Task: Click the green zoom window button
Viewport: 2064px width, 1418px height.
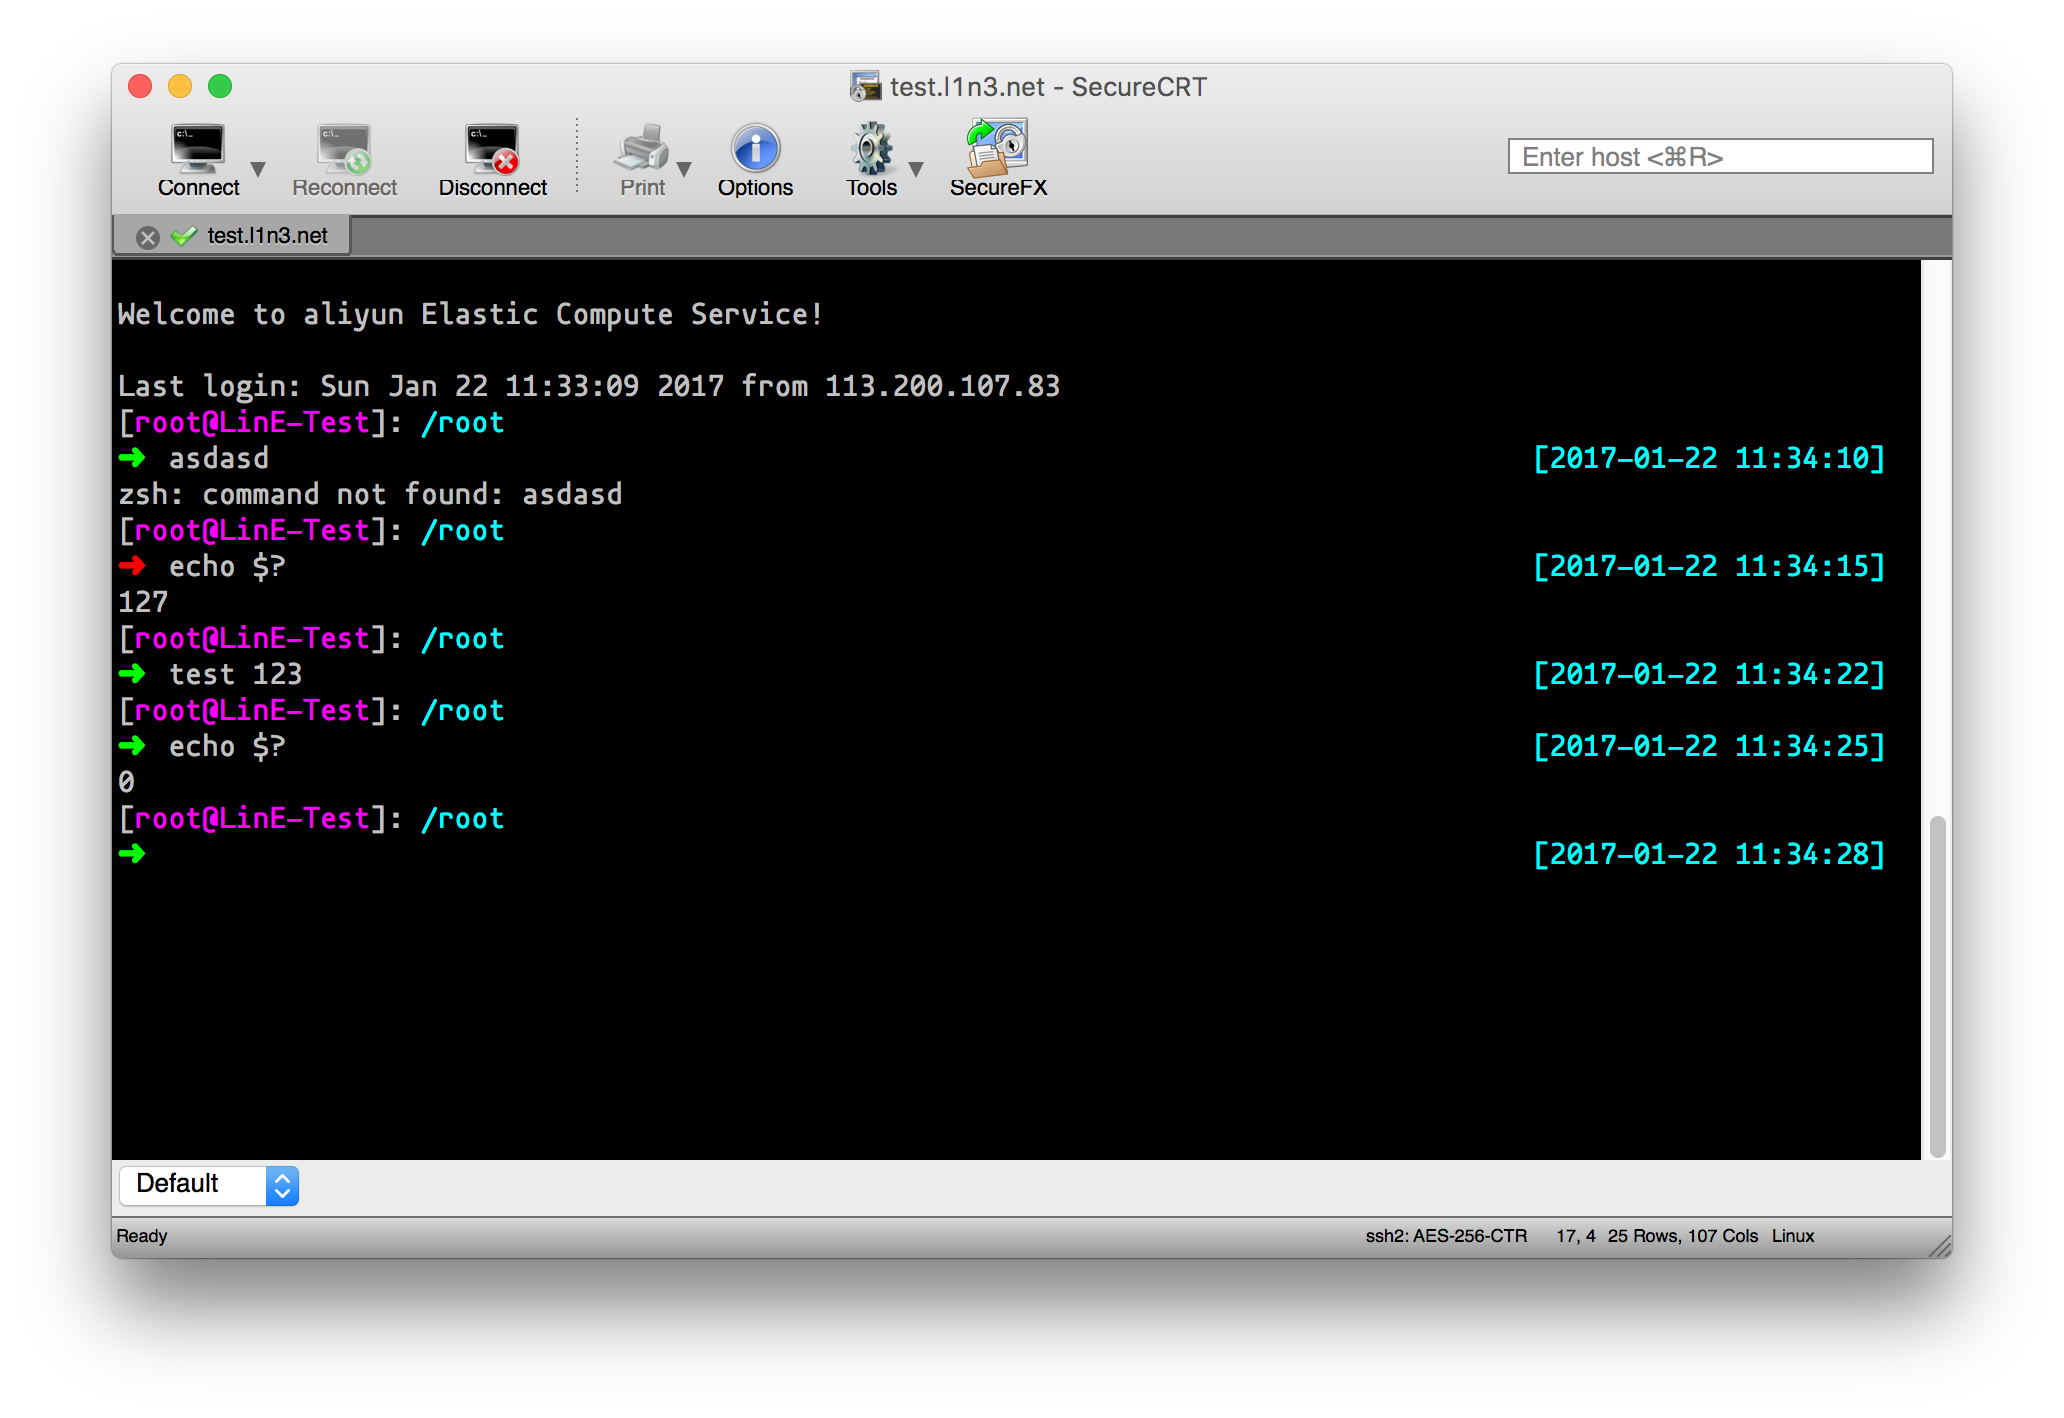Action: (220, 87)
